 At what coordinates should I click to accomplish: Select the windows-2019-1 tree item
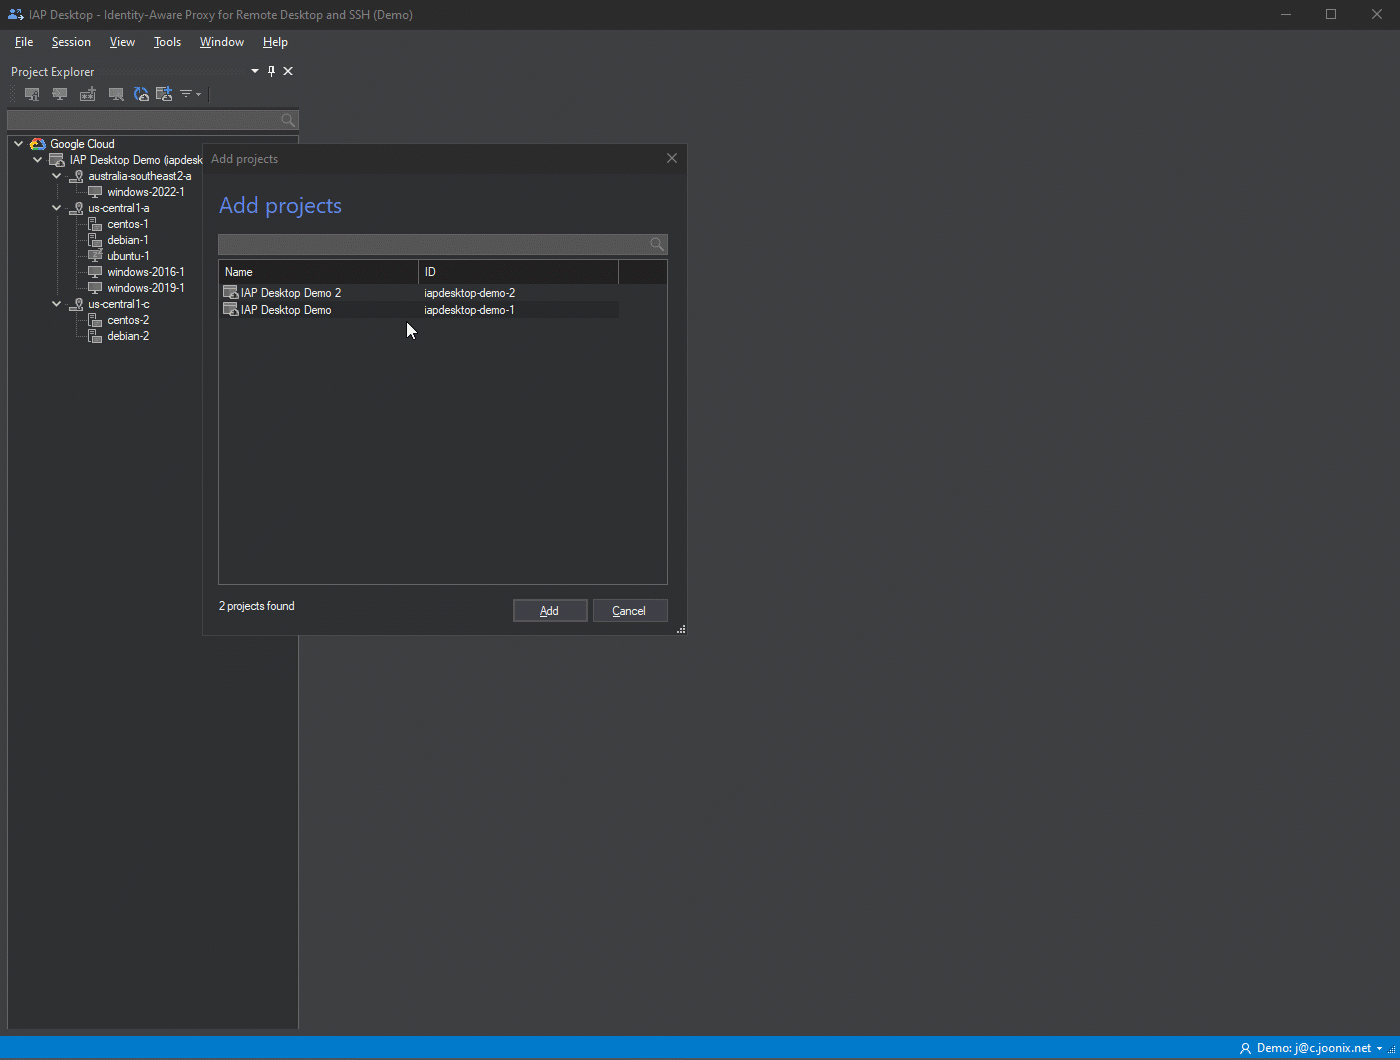pos(146,288)
